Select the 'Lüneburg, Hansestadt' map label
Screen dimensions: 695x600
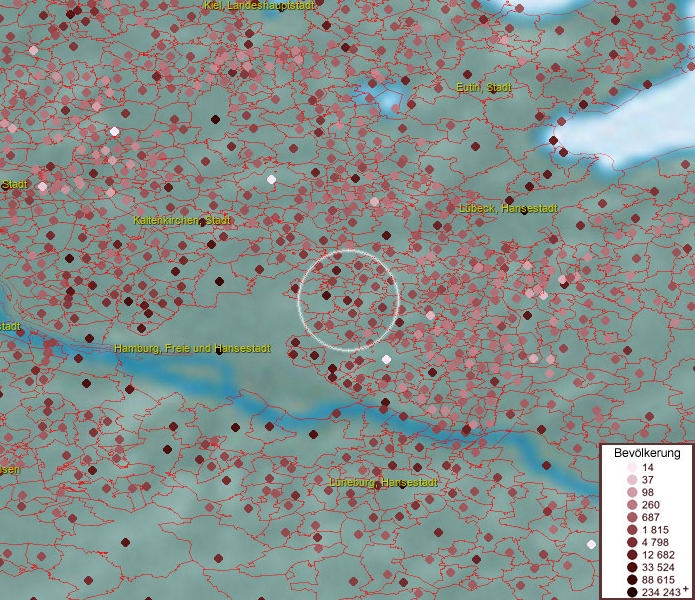pos(383,482)
